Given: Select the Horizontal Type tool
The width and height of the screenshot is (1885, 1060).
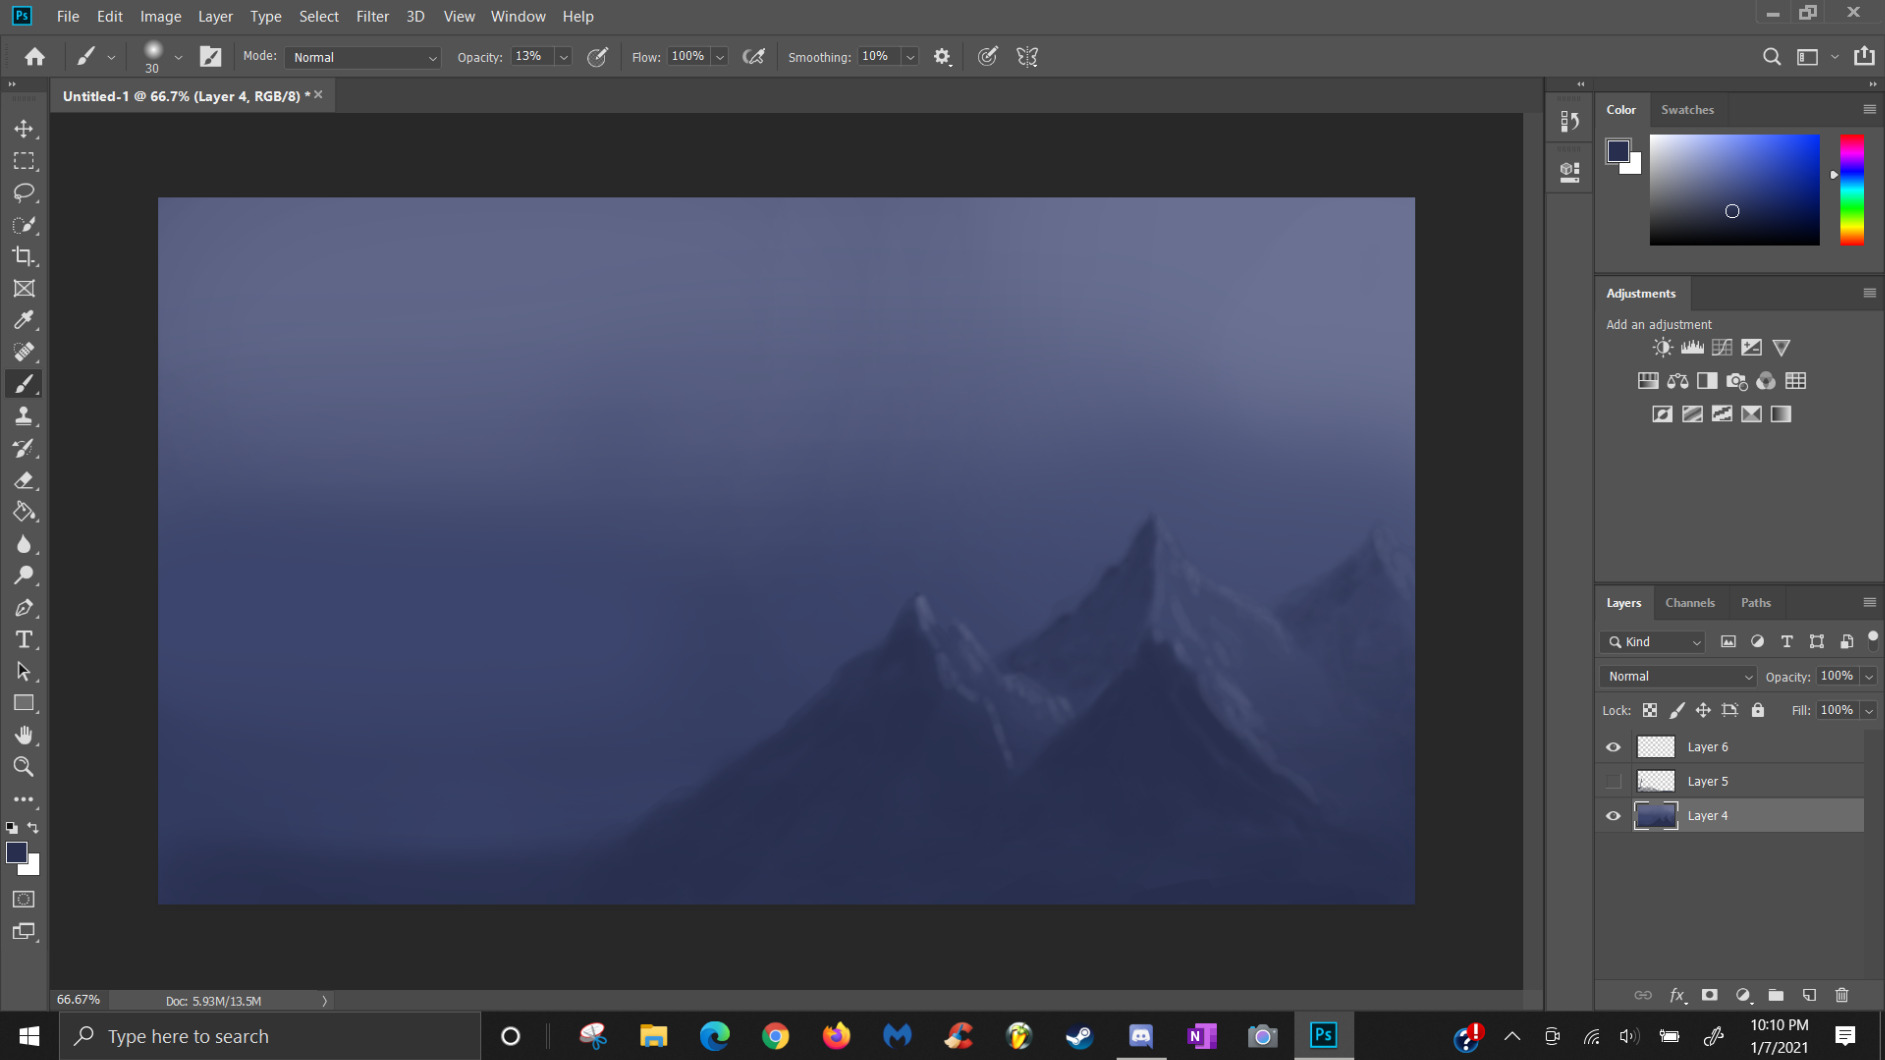Looking at the screenshot, I should tap(24, 640).
